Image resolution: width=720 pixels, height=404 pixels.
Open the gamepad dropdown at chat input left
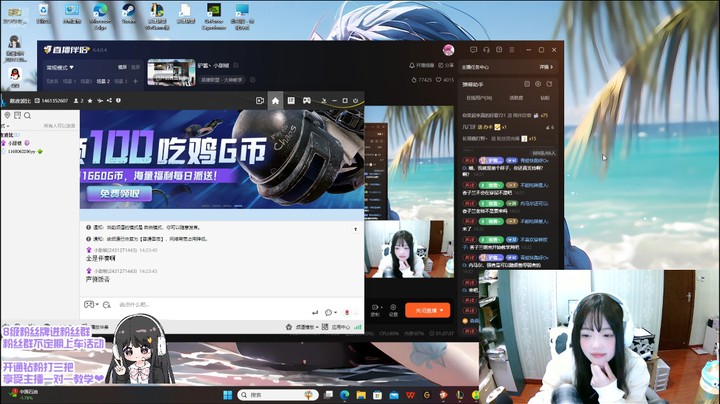97,304
